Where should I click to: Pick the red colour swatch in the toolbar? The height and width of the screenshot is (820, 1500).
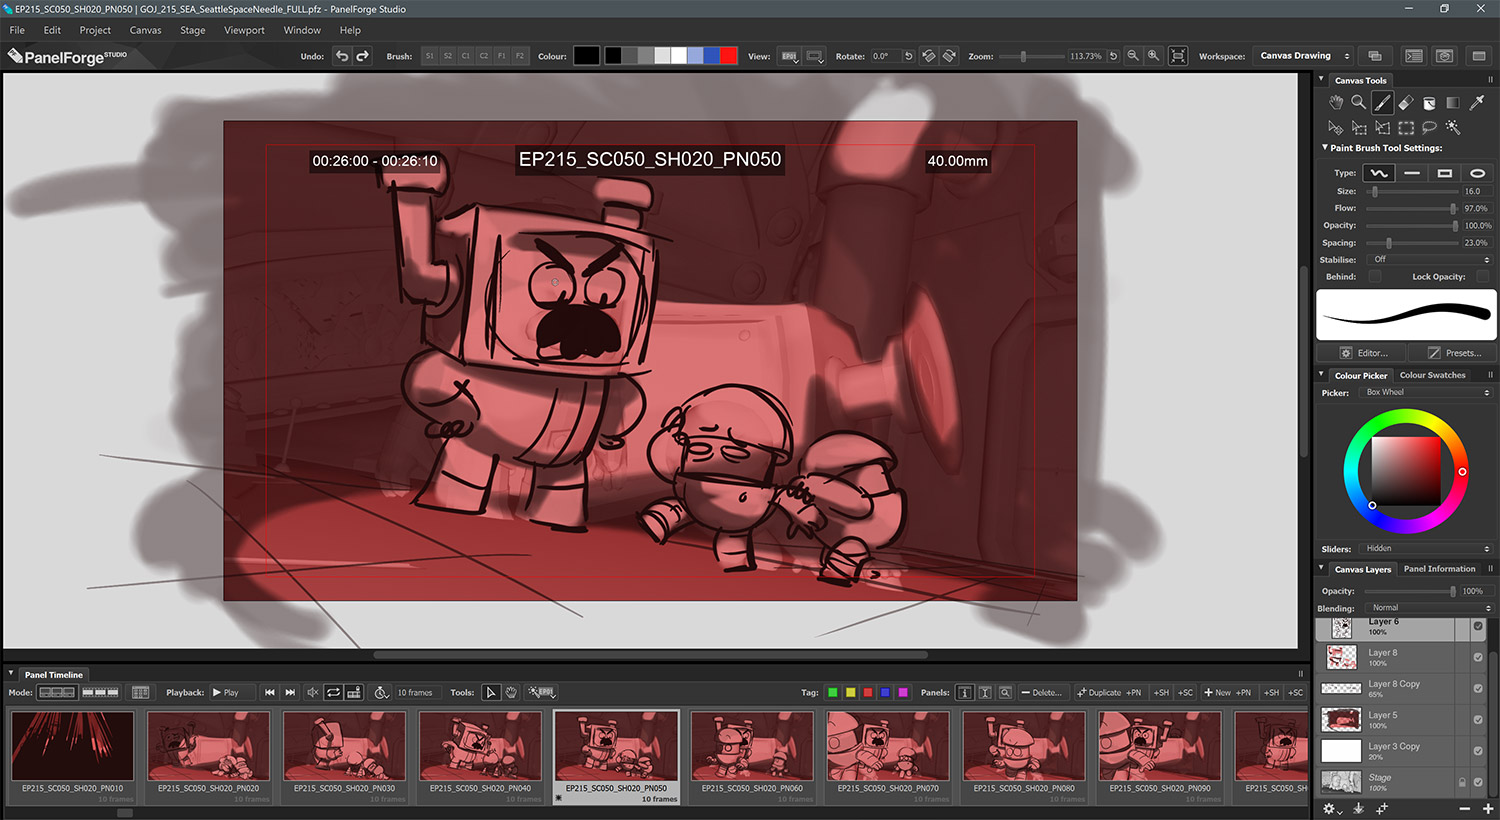(x=729, y=56)
